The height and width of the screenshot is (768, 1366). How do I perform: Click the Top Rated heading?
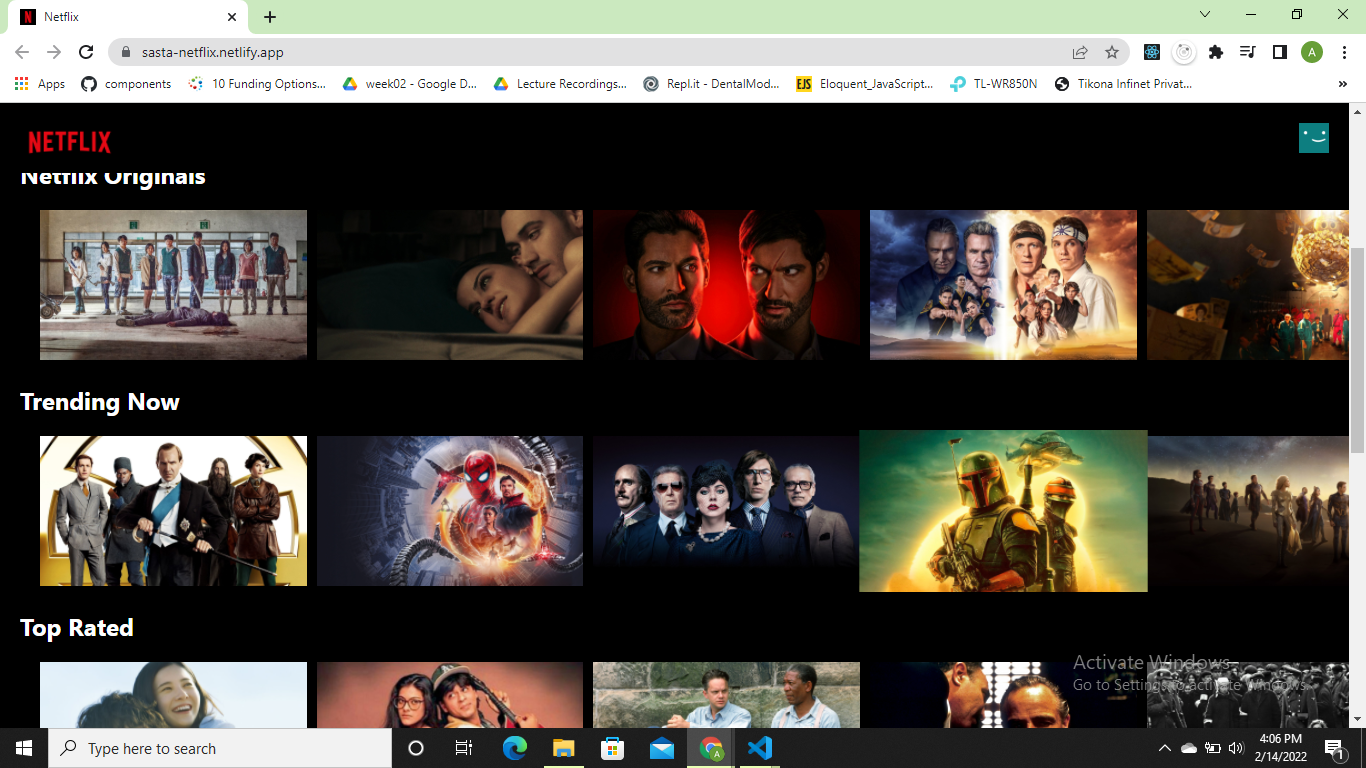point(77,628)
